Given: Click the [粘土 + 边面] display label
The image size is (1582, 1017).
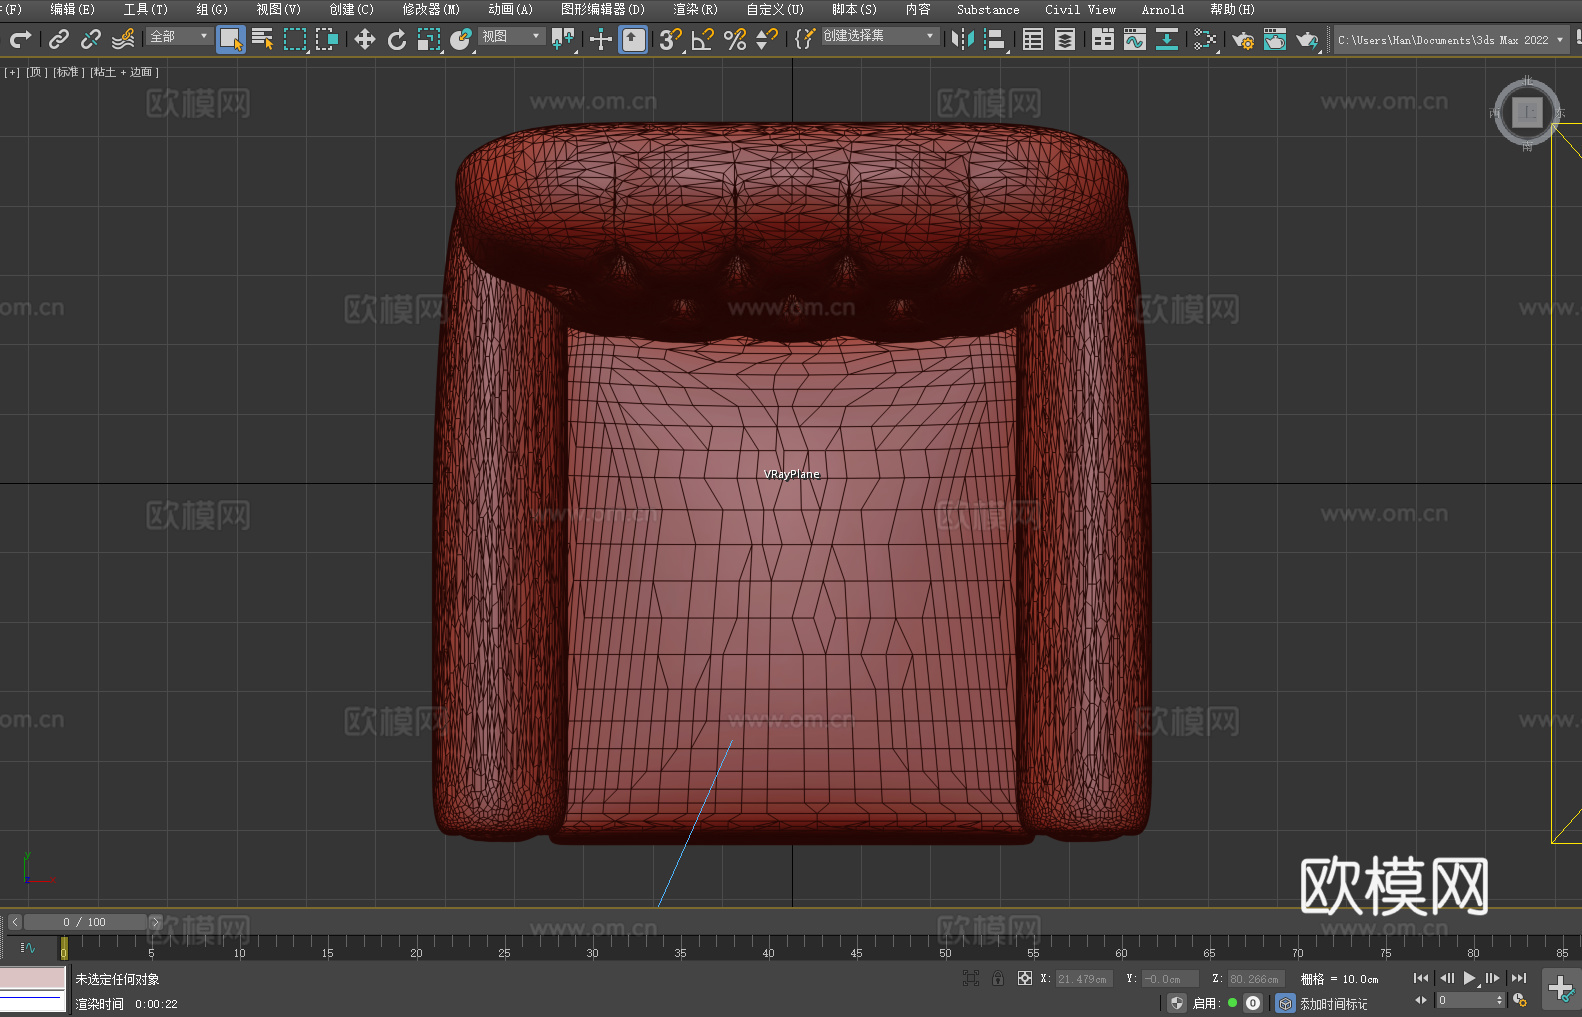Looking at the screenshot, I should click(x=125, y=72).
